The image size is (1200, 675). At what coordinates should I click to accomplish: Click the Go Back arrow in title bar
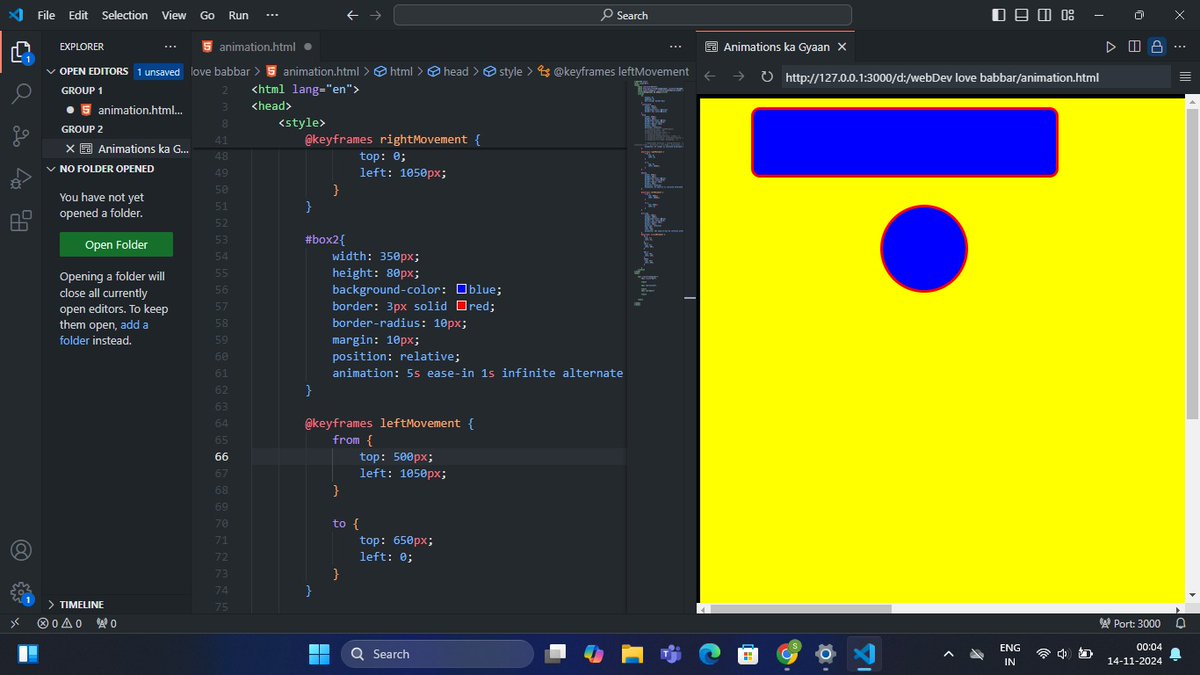pyautogui.click(x=352, y=15)
